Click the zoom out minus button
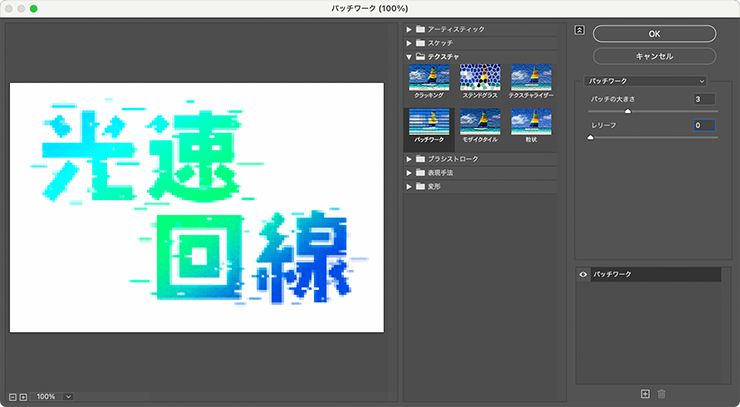 [11, 397]
